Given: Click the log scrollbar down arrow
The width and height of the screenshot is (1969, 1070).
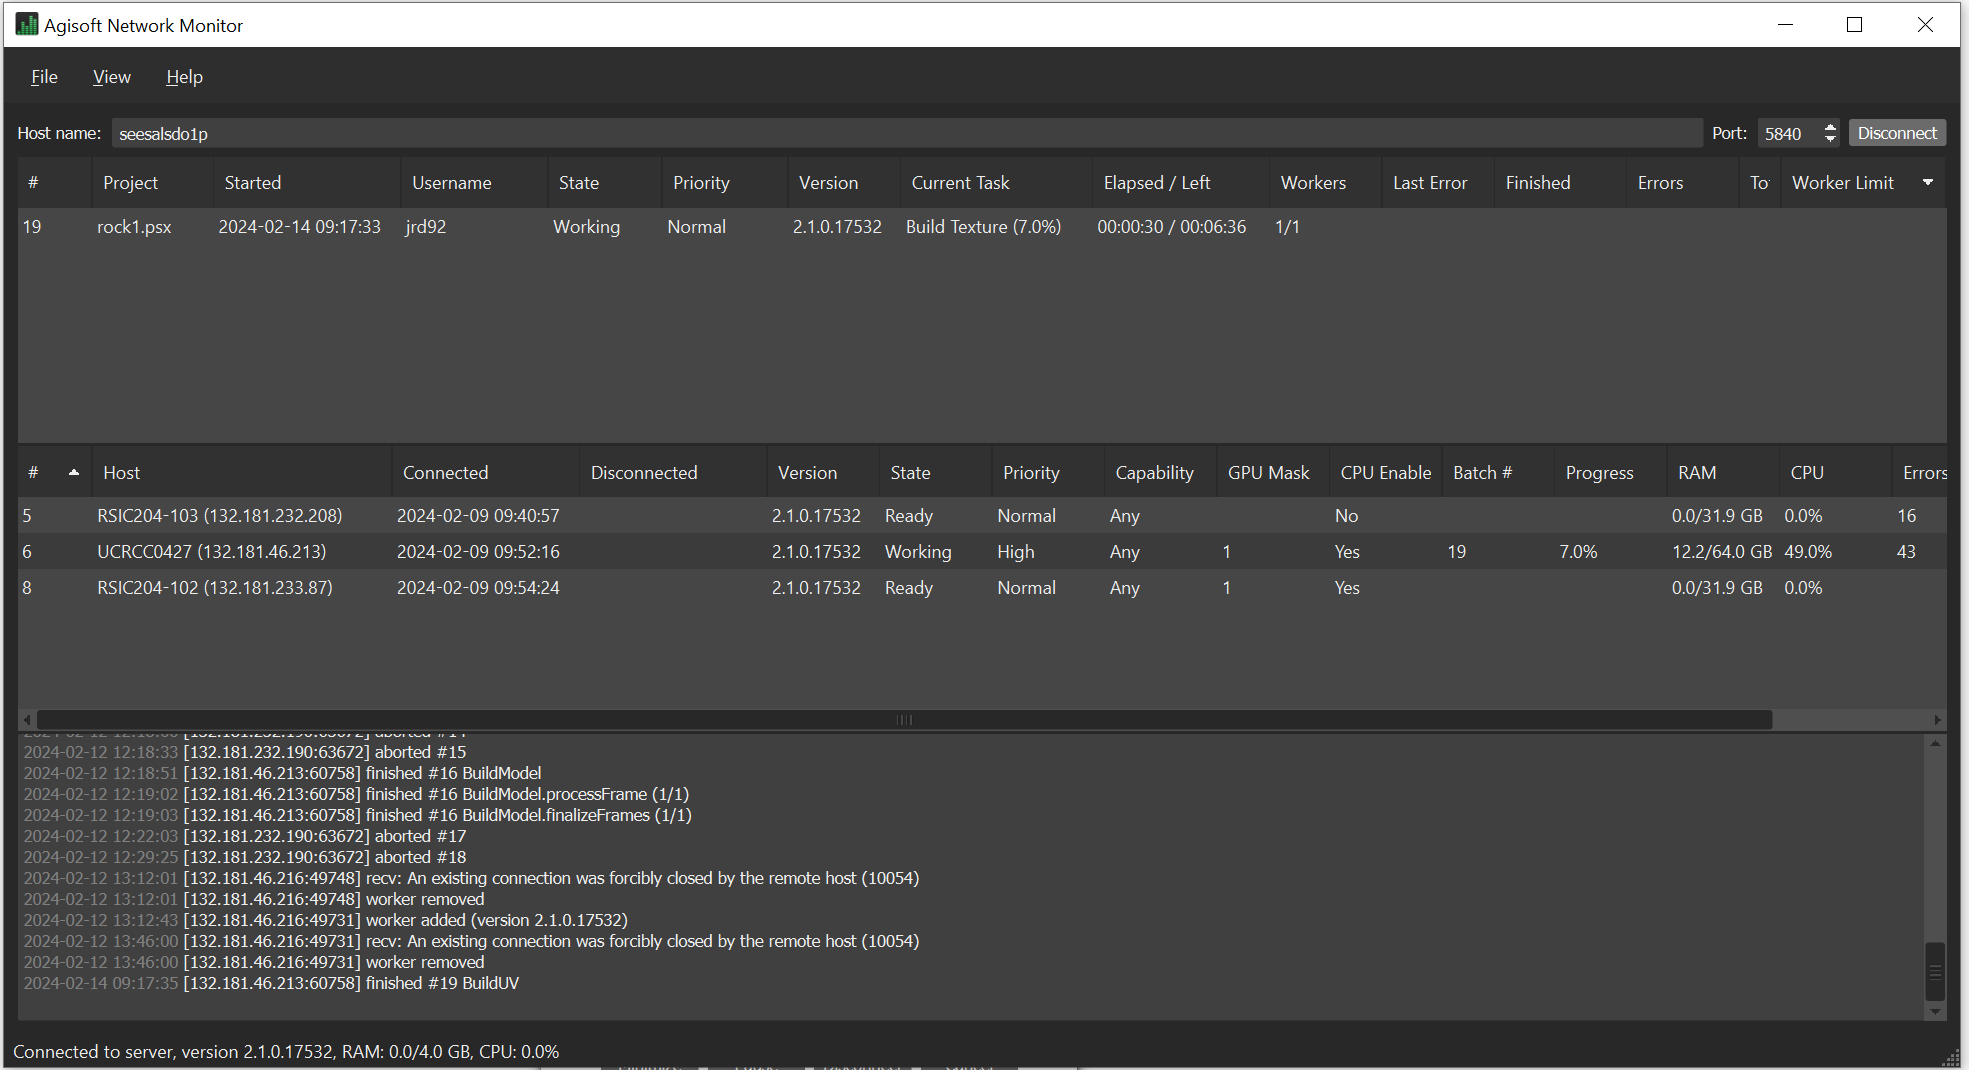Looking at the screenshot, I should pyautogui.click(x=1935, y=1012).
